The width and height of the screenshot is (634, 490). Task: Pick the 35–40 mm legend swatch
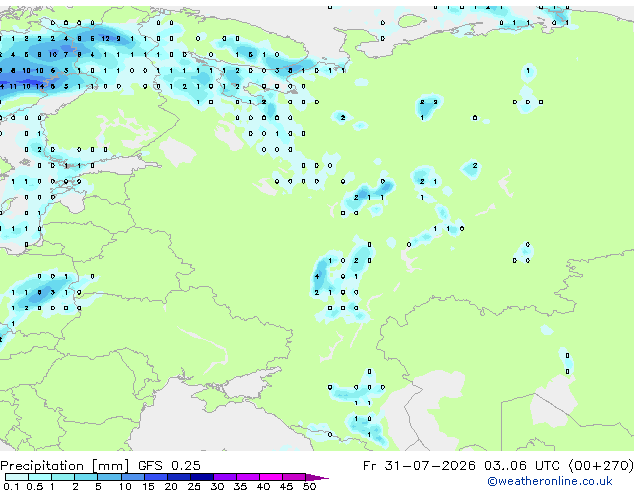[248, 477]
